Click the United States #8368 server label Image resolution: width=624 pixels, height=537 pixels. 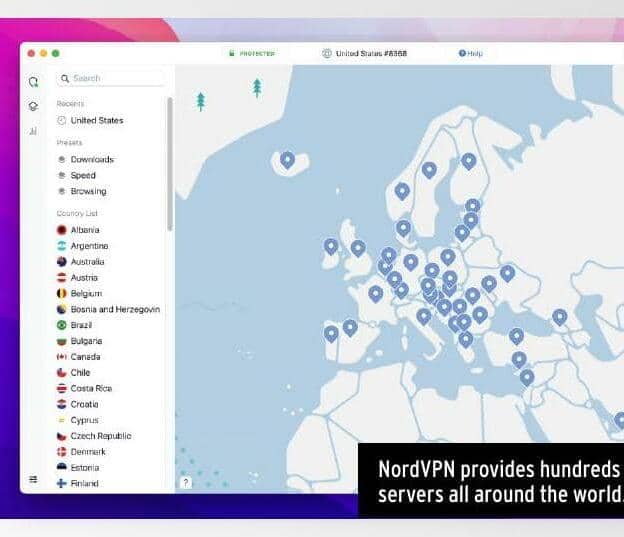point(365,53)
